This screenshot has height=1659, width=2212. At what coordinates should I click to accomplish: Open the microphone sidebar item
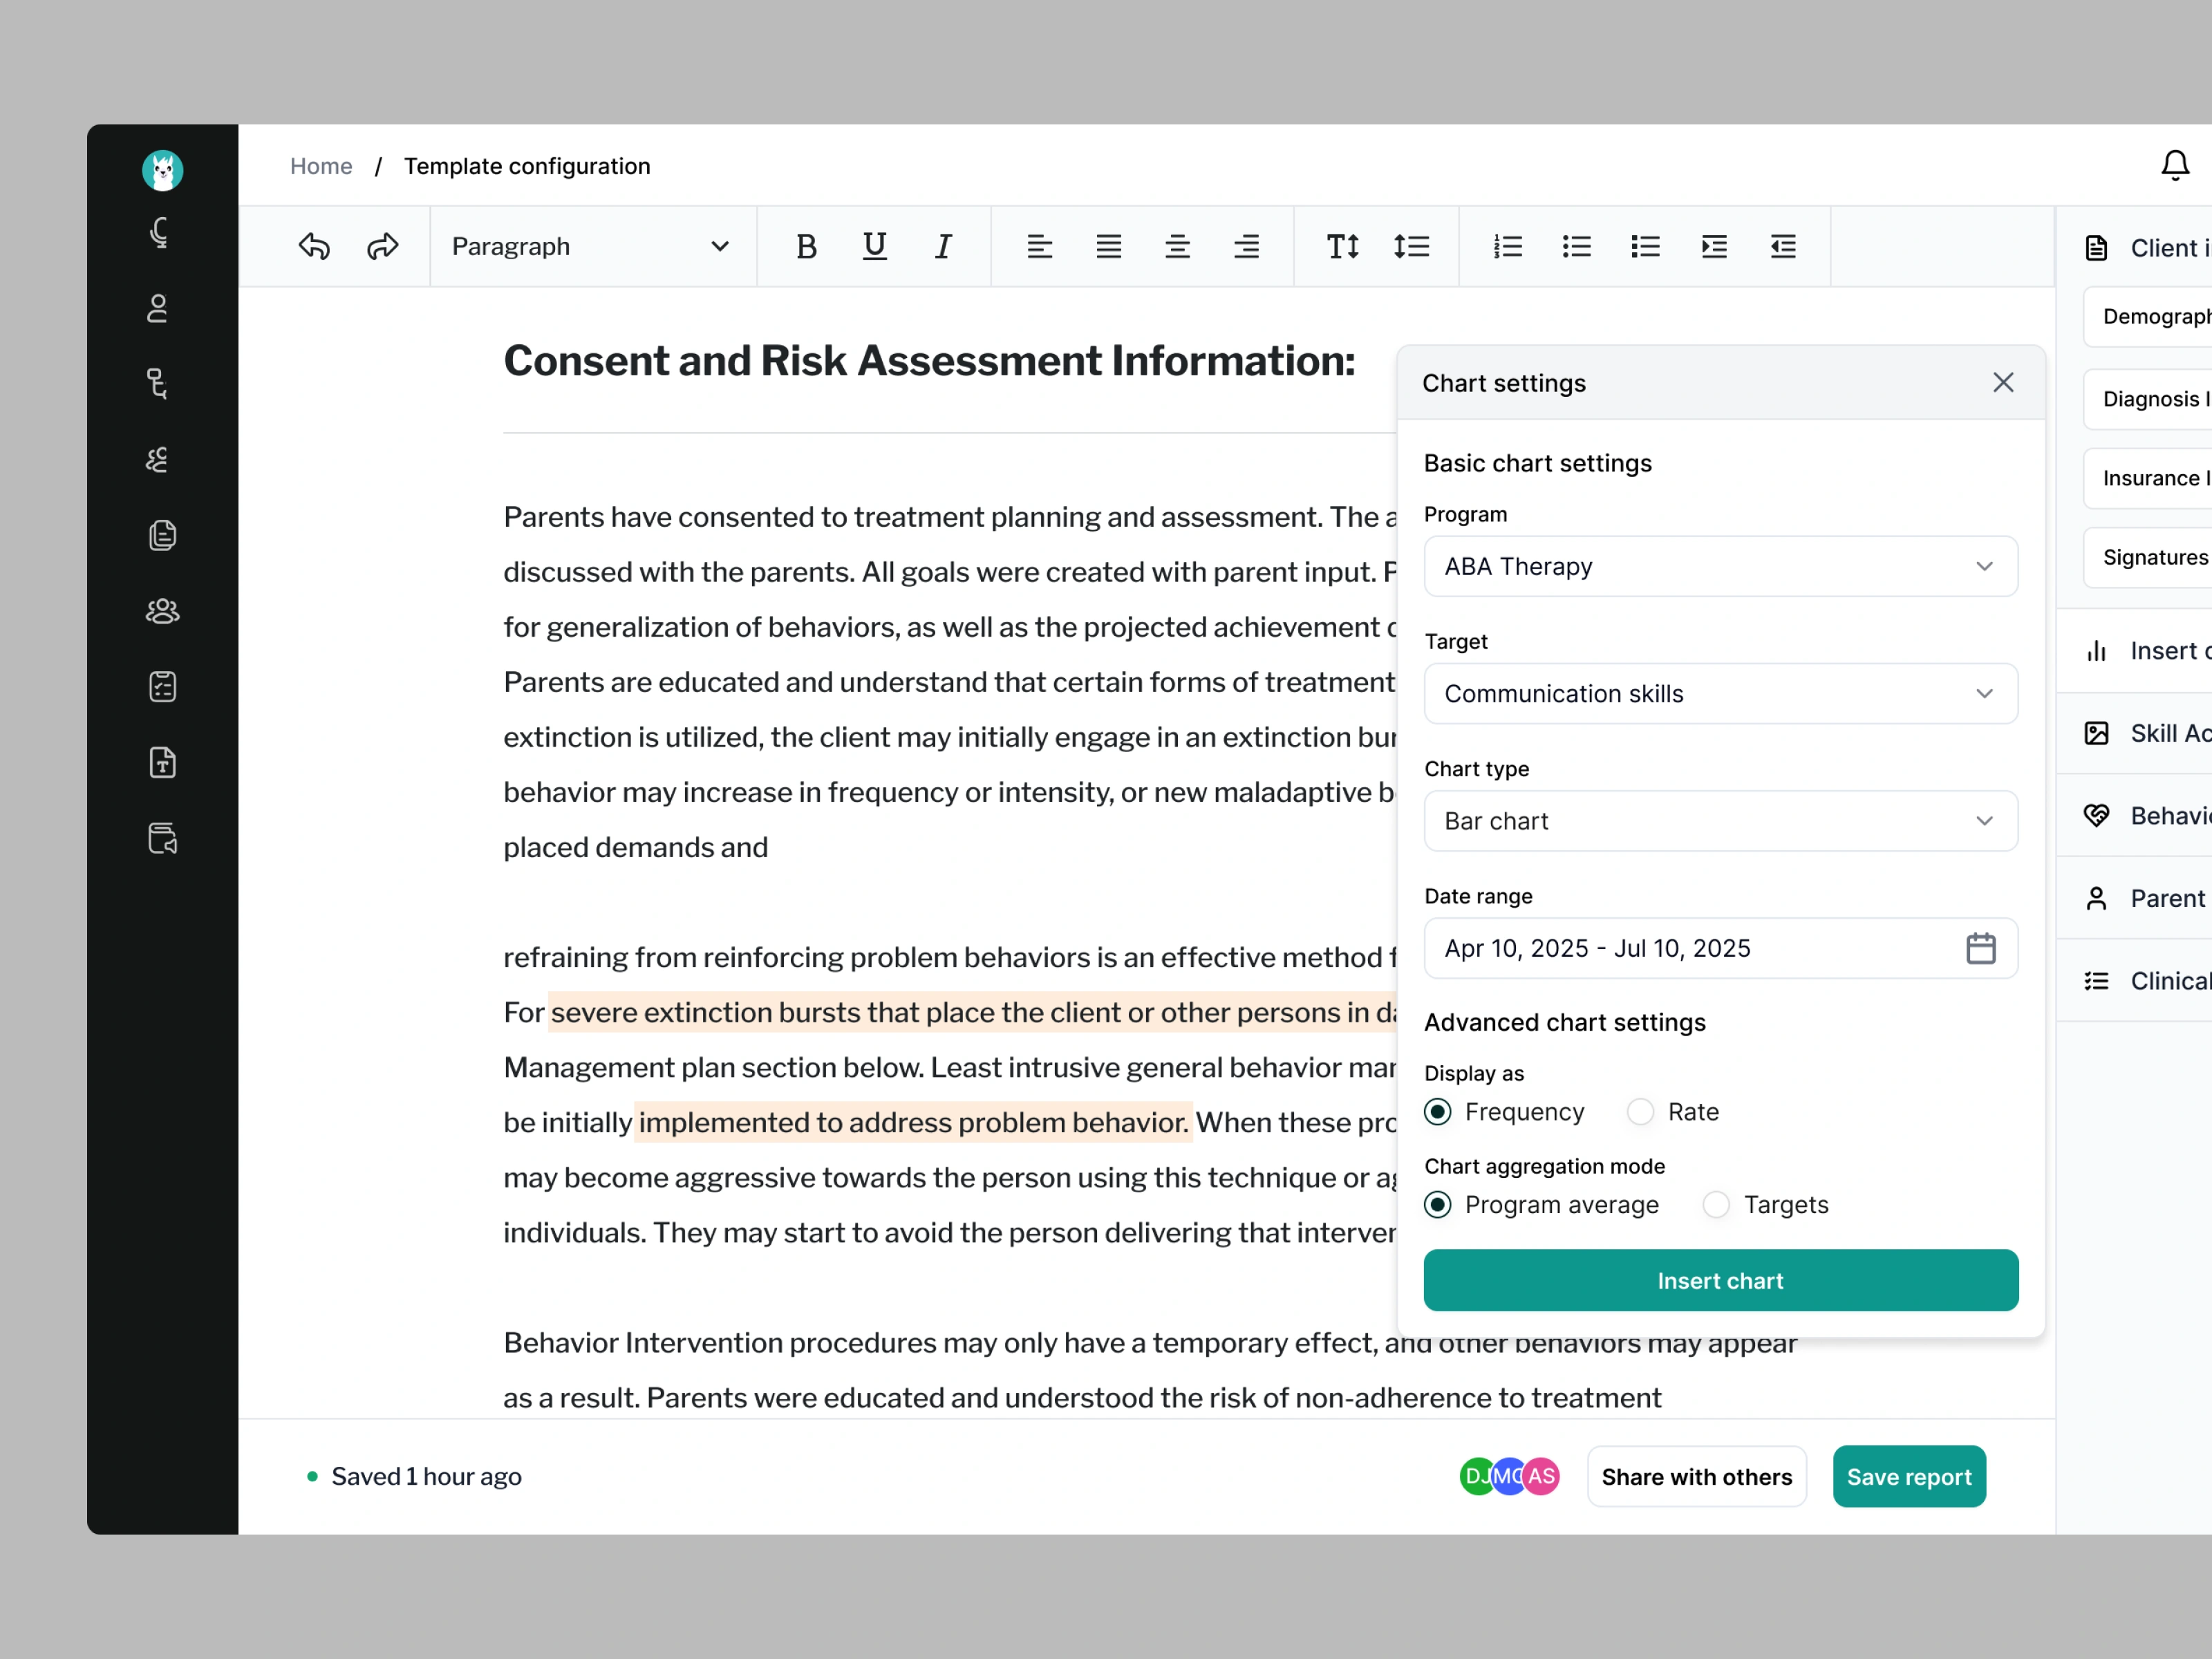click(x=160, y=233)
